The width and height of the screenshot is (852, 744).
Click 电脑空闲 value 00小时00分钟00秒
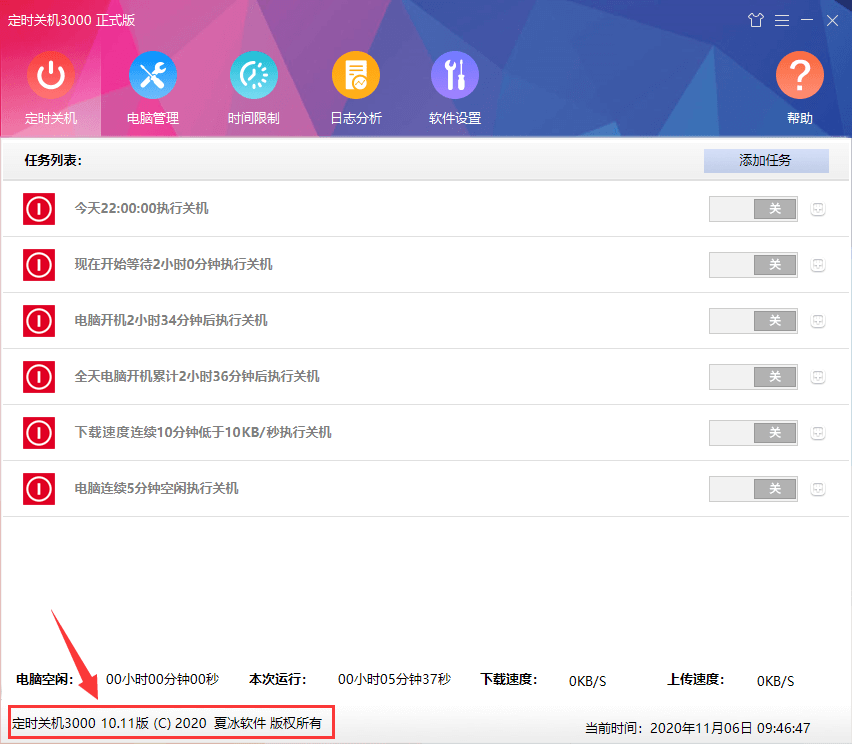(162, 679)
